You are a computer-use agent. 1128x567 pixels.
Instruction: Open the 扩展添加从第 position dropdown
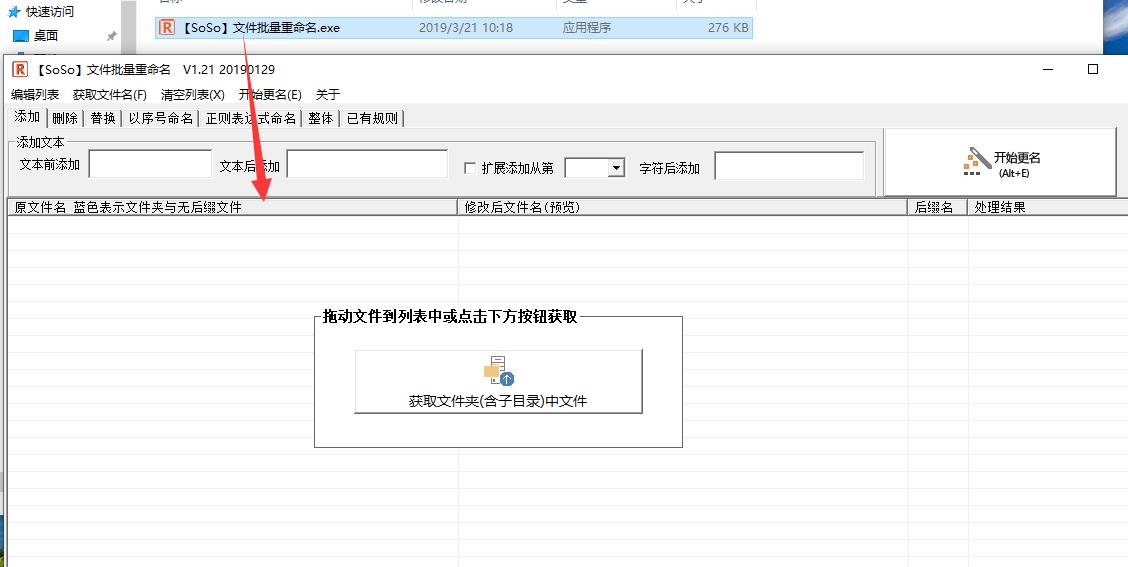pyautogui.click(x=616, y=168)
